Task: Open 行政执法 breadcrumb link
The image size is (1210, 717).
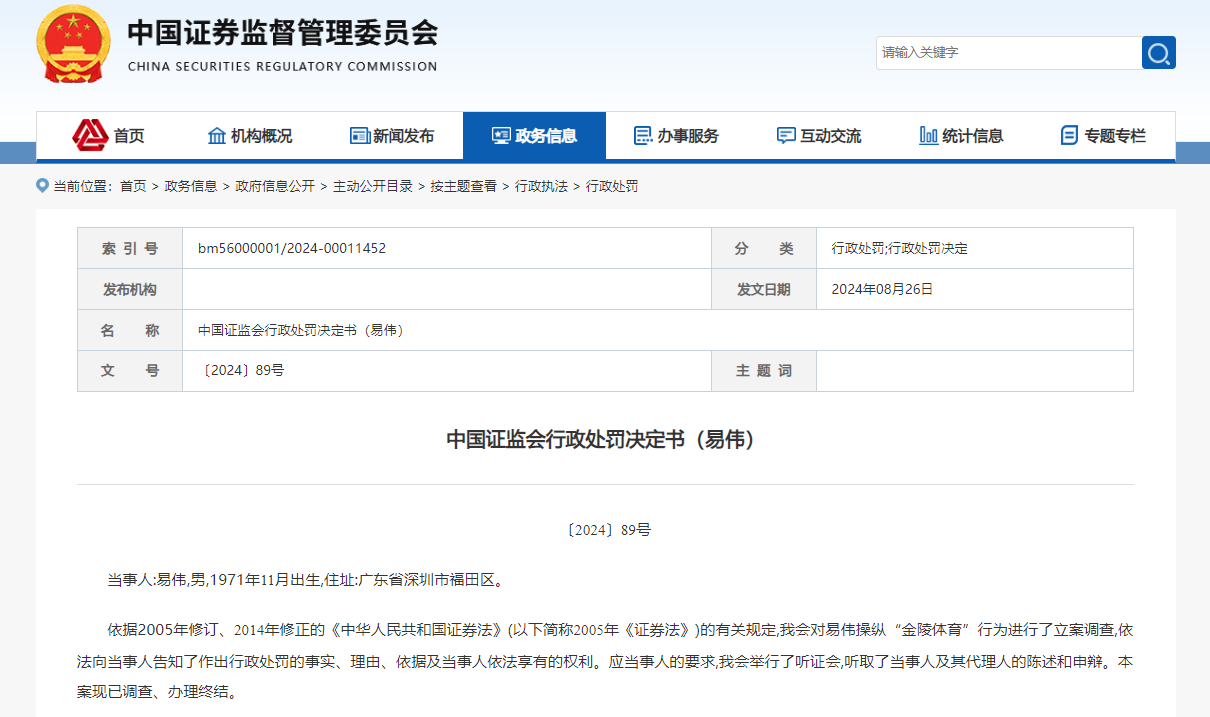Action: point(541,186)
